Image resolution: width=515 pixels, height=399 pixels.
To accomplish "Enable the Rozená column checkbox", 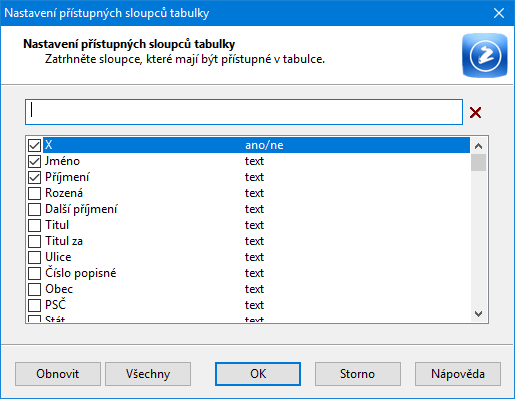I will 34,193.
